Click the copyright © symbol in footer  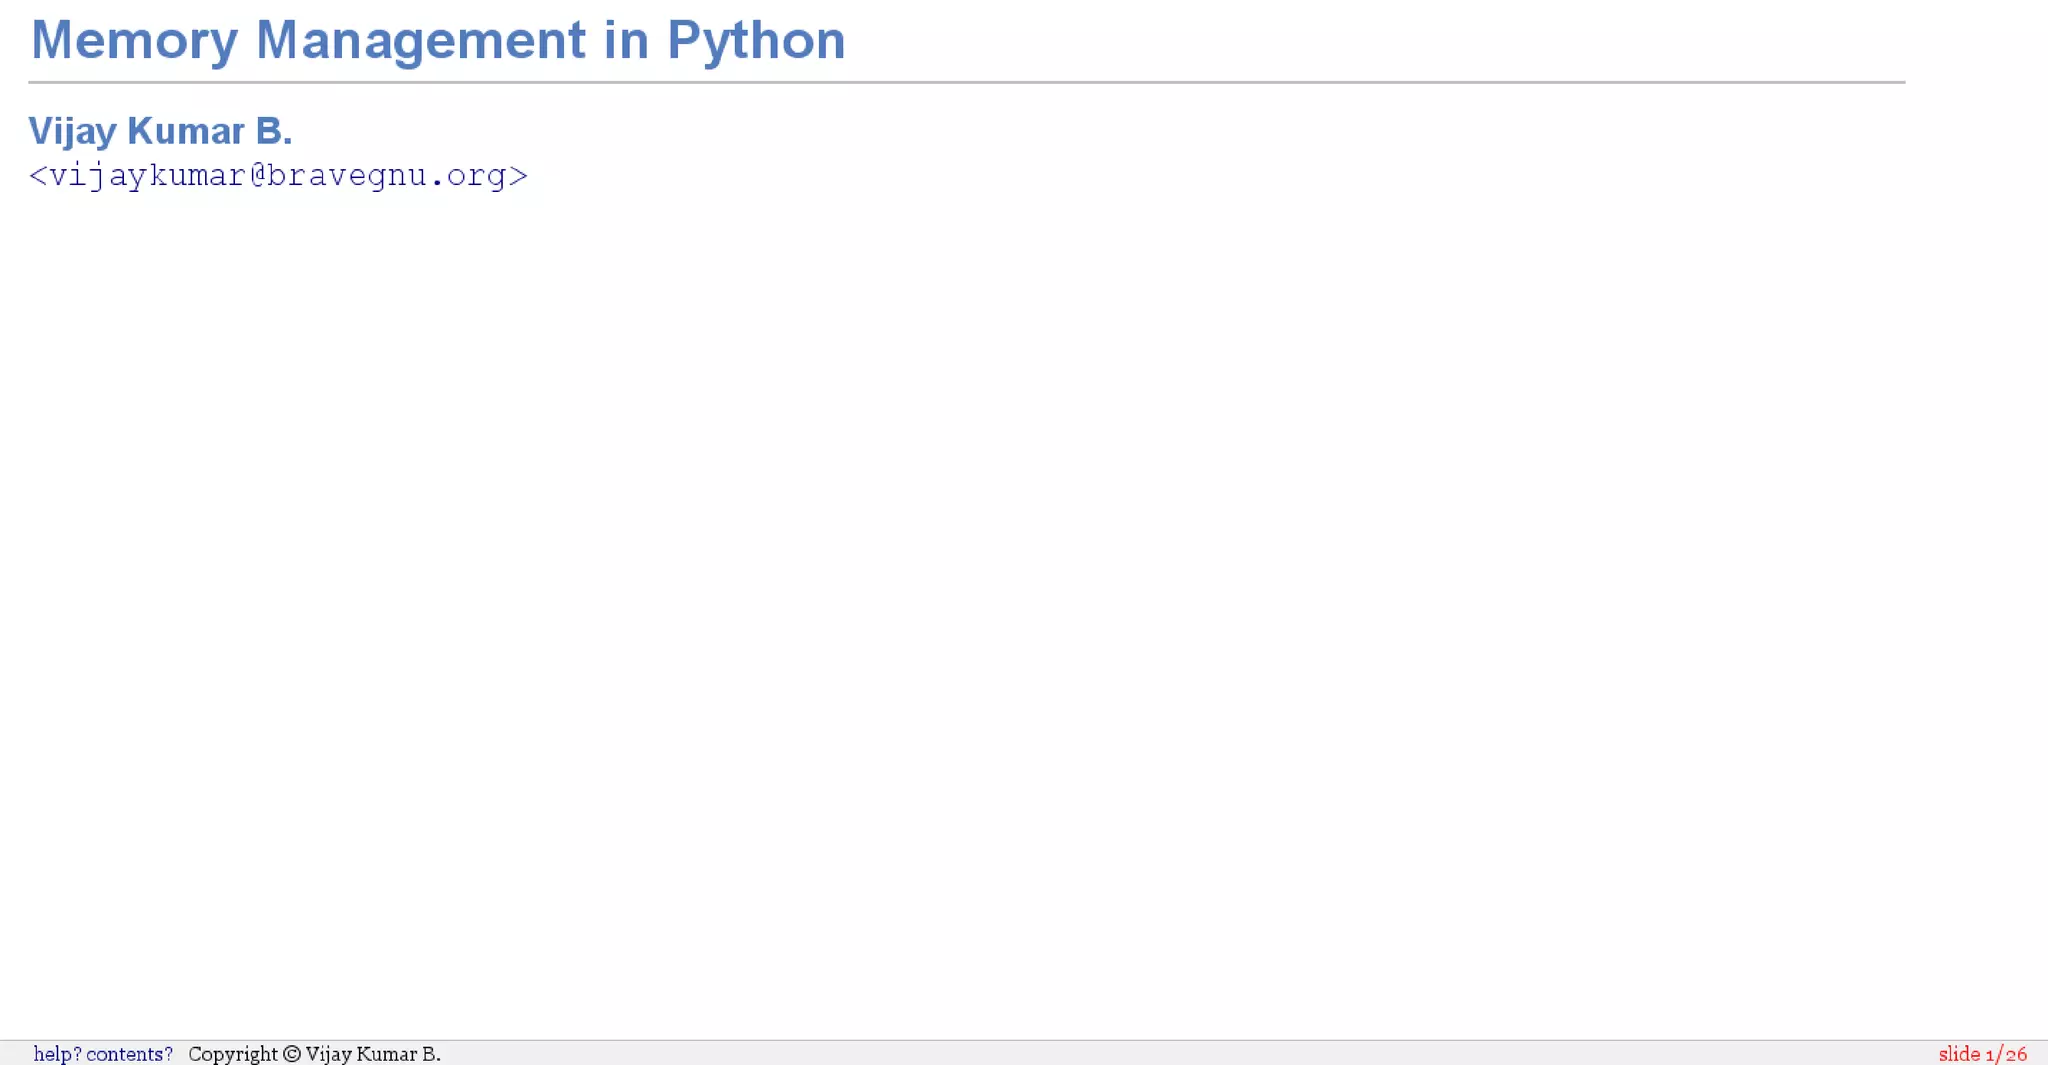coord(292,1054)
